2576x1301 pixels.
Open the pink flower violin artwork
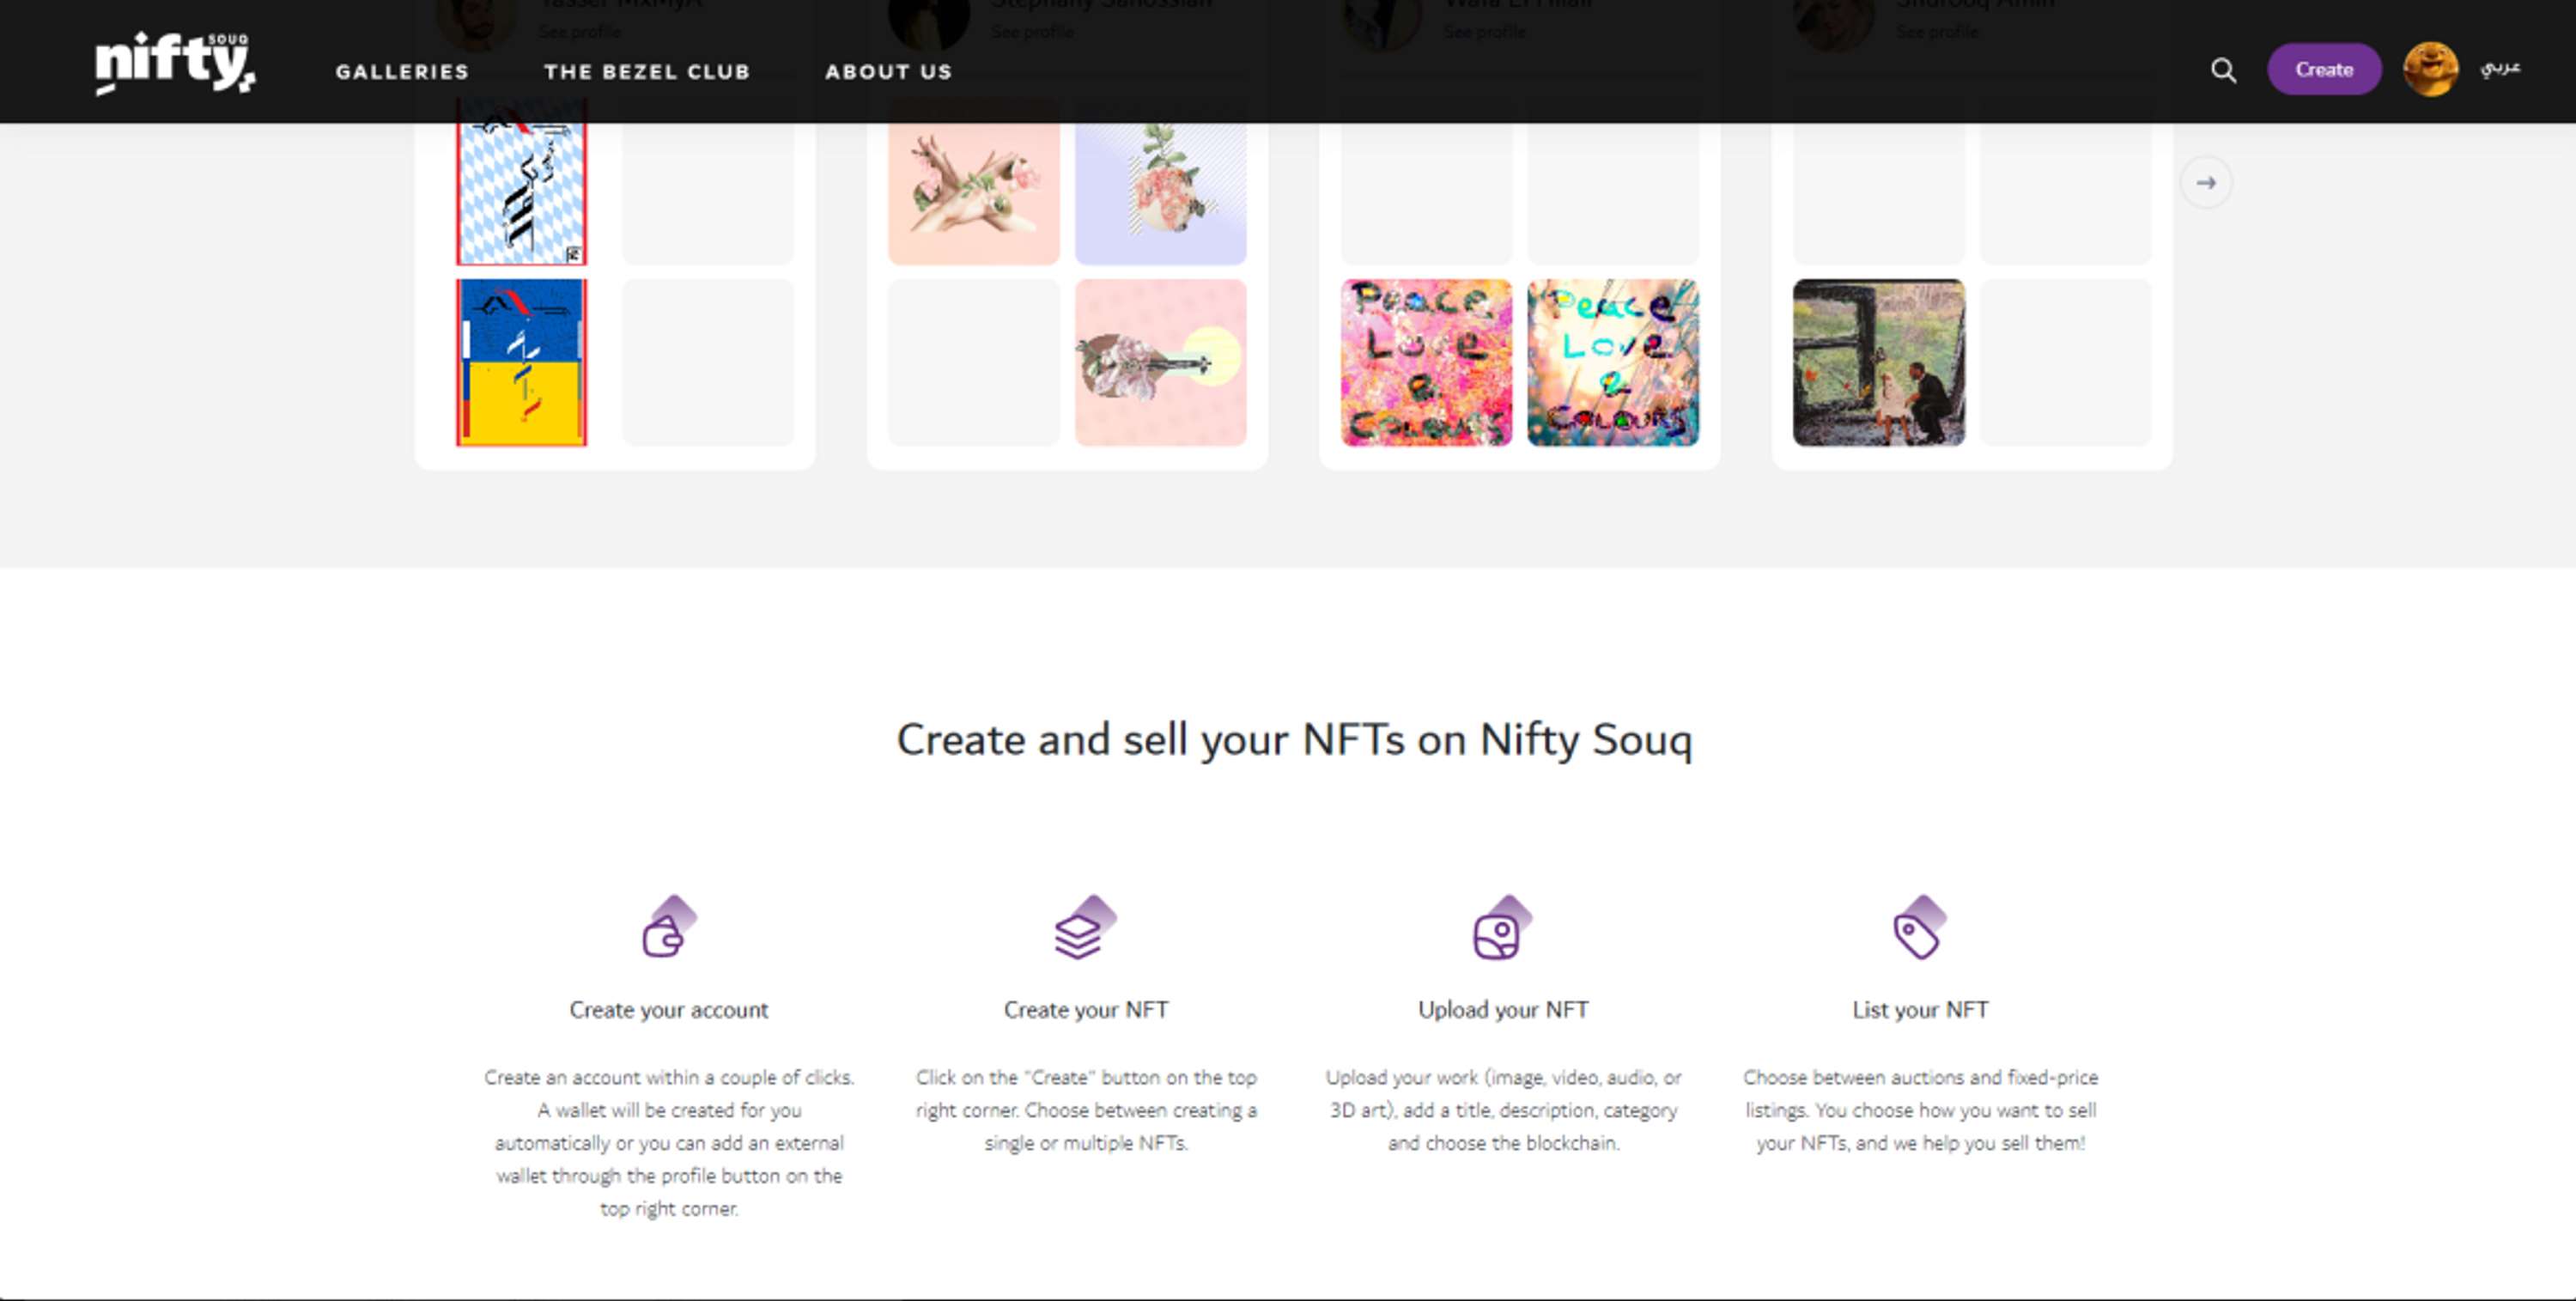pos(1160,362)
